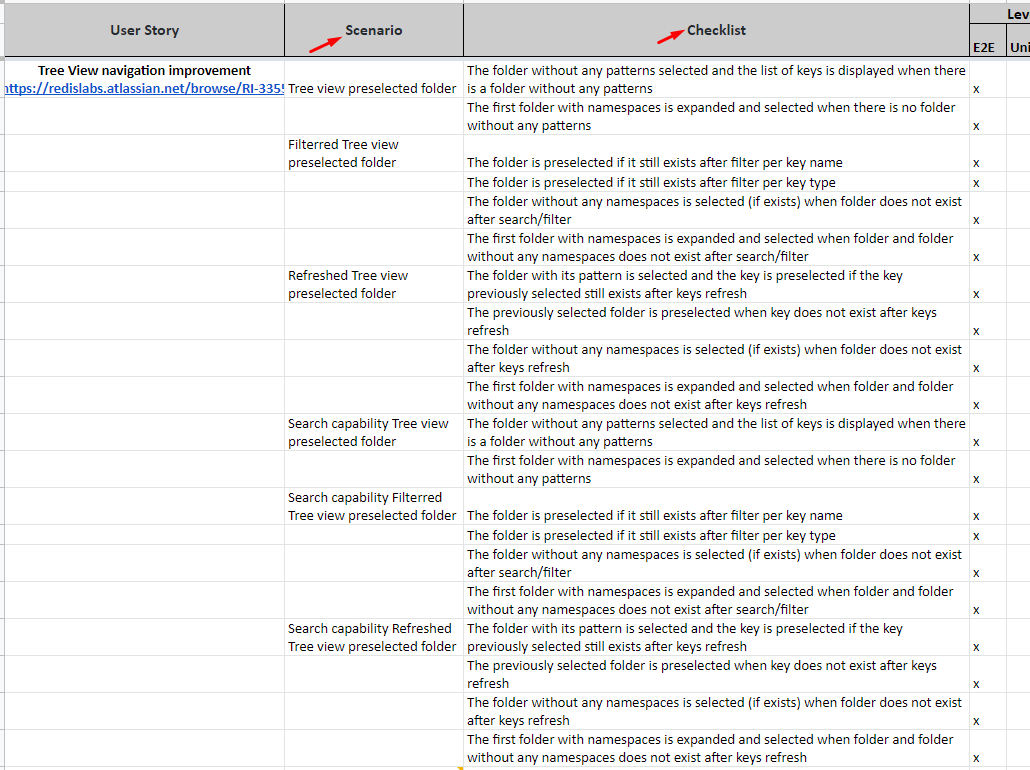Viewport: 1030px width, 770px height.
Task: Select the E2E 'x' in the 'Search capability Tree view' row
Action: [976, 442]
